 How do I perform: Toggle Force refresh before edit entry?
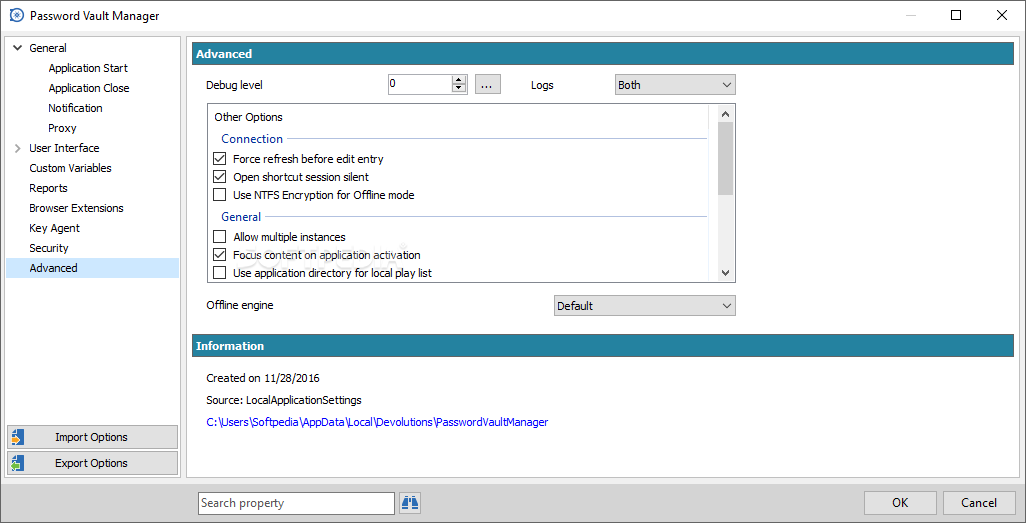click(220, 158)
